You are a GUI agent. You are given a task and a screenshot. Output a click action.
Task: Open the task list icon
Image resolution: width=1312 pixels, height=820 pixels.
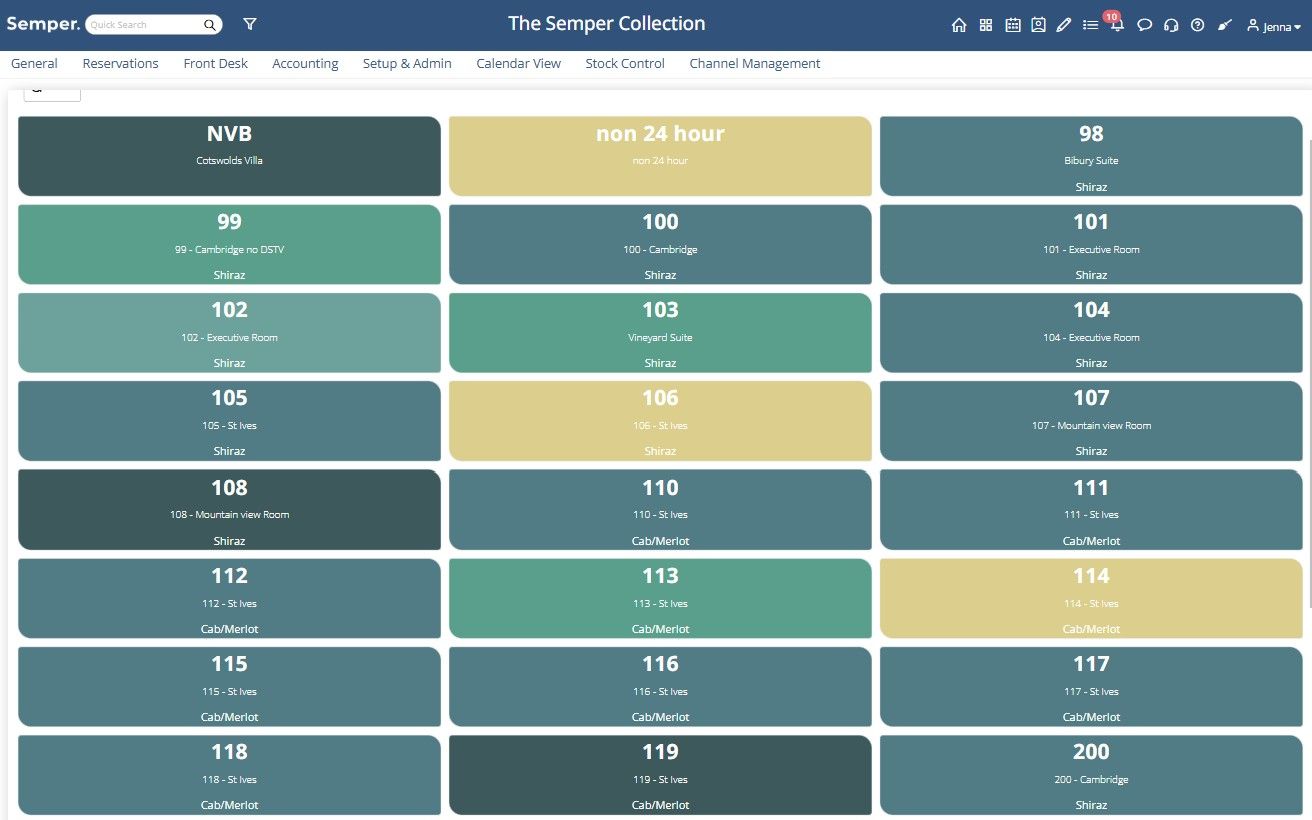[x=1091, y=25]
